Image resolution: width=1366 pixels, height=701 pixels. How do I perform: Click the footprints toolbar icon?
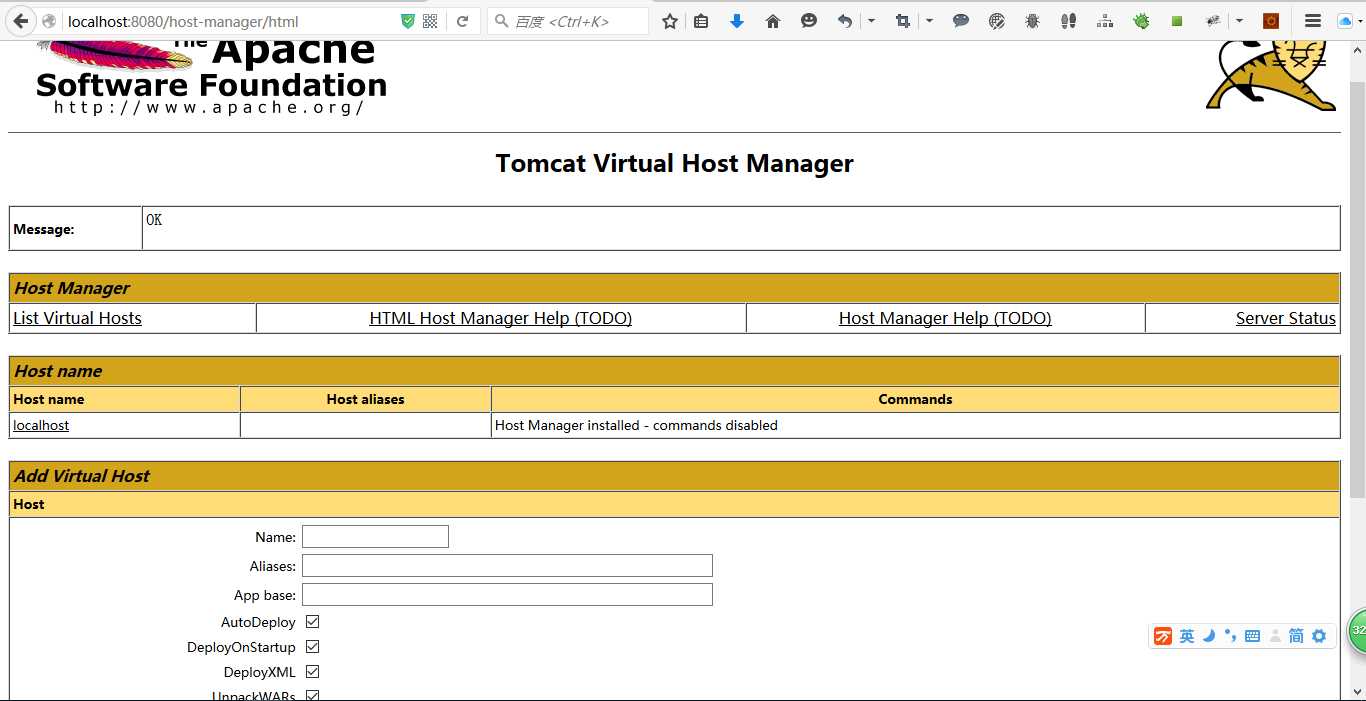pos(1069,21)
